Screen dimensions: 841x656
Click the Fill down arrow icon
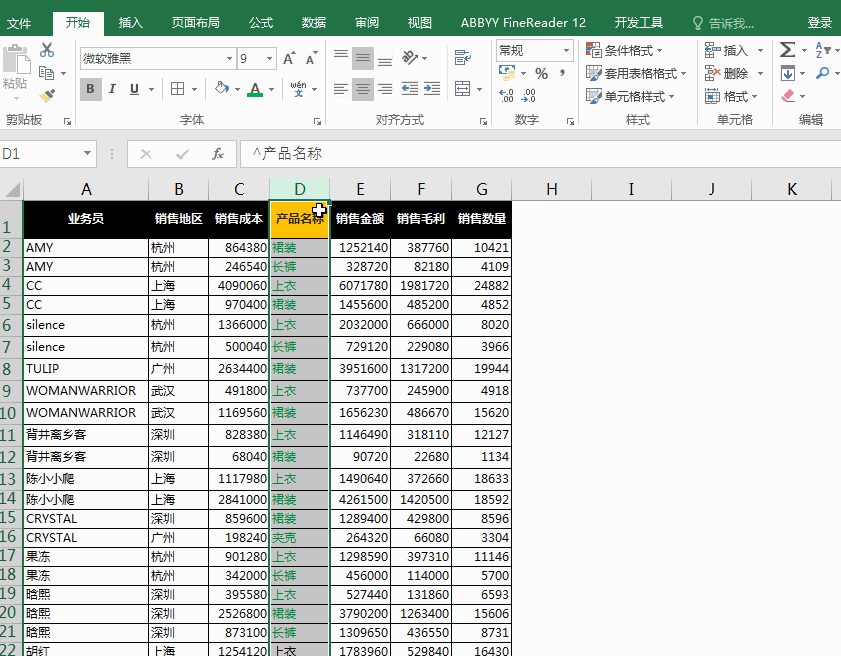pos(787,73)
